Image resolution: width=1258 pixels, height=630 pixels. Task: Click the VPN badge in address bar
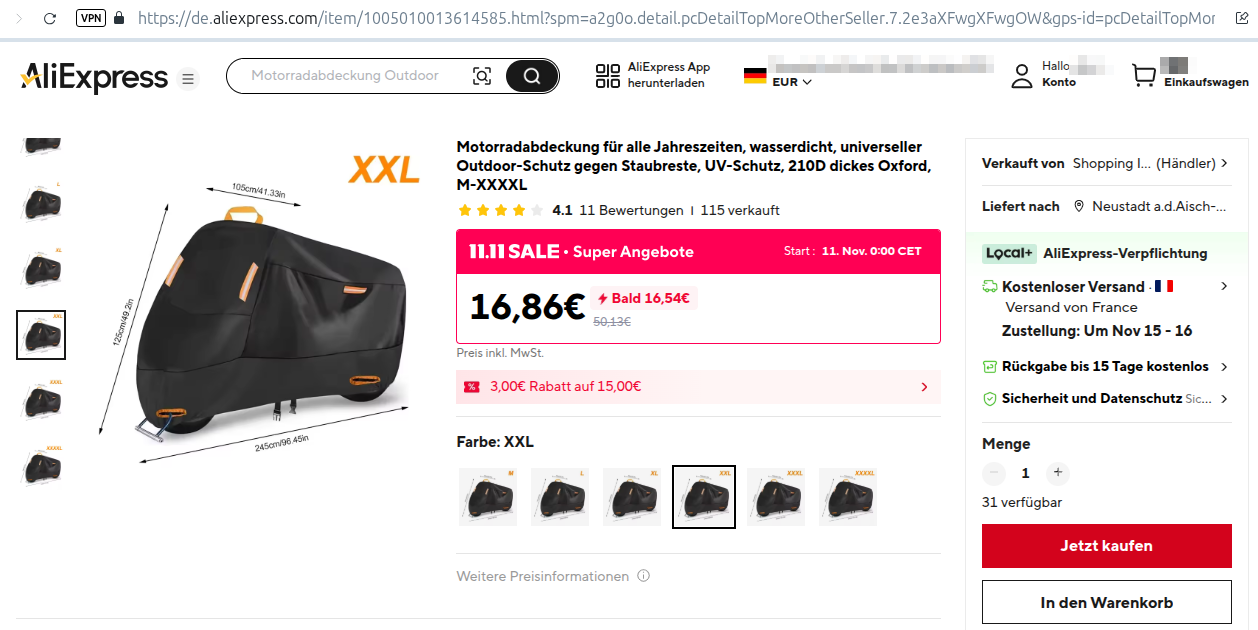coord(90,18)
